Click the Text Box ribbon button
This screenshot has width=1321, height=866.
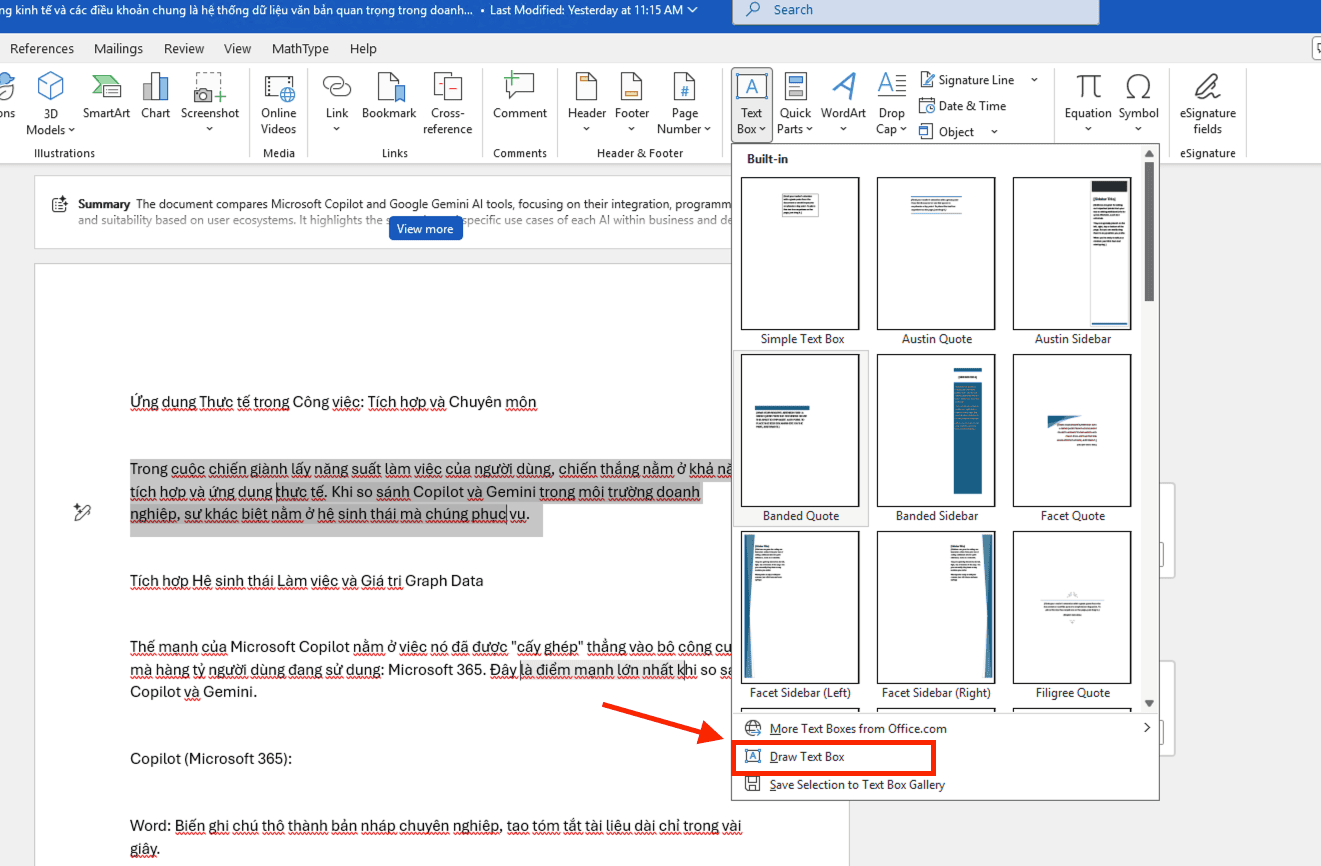752,104
